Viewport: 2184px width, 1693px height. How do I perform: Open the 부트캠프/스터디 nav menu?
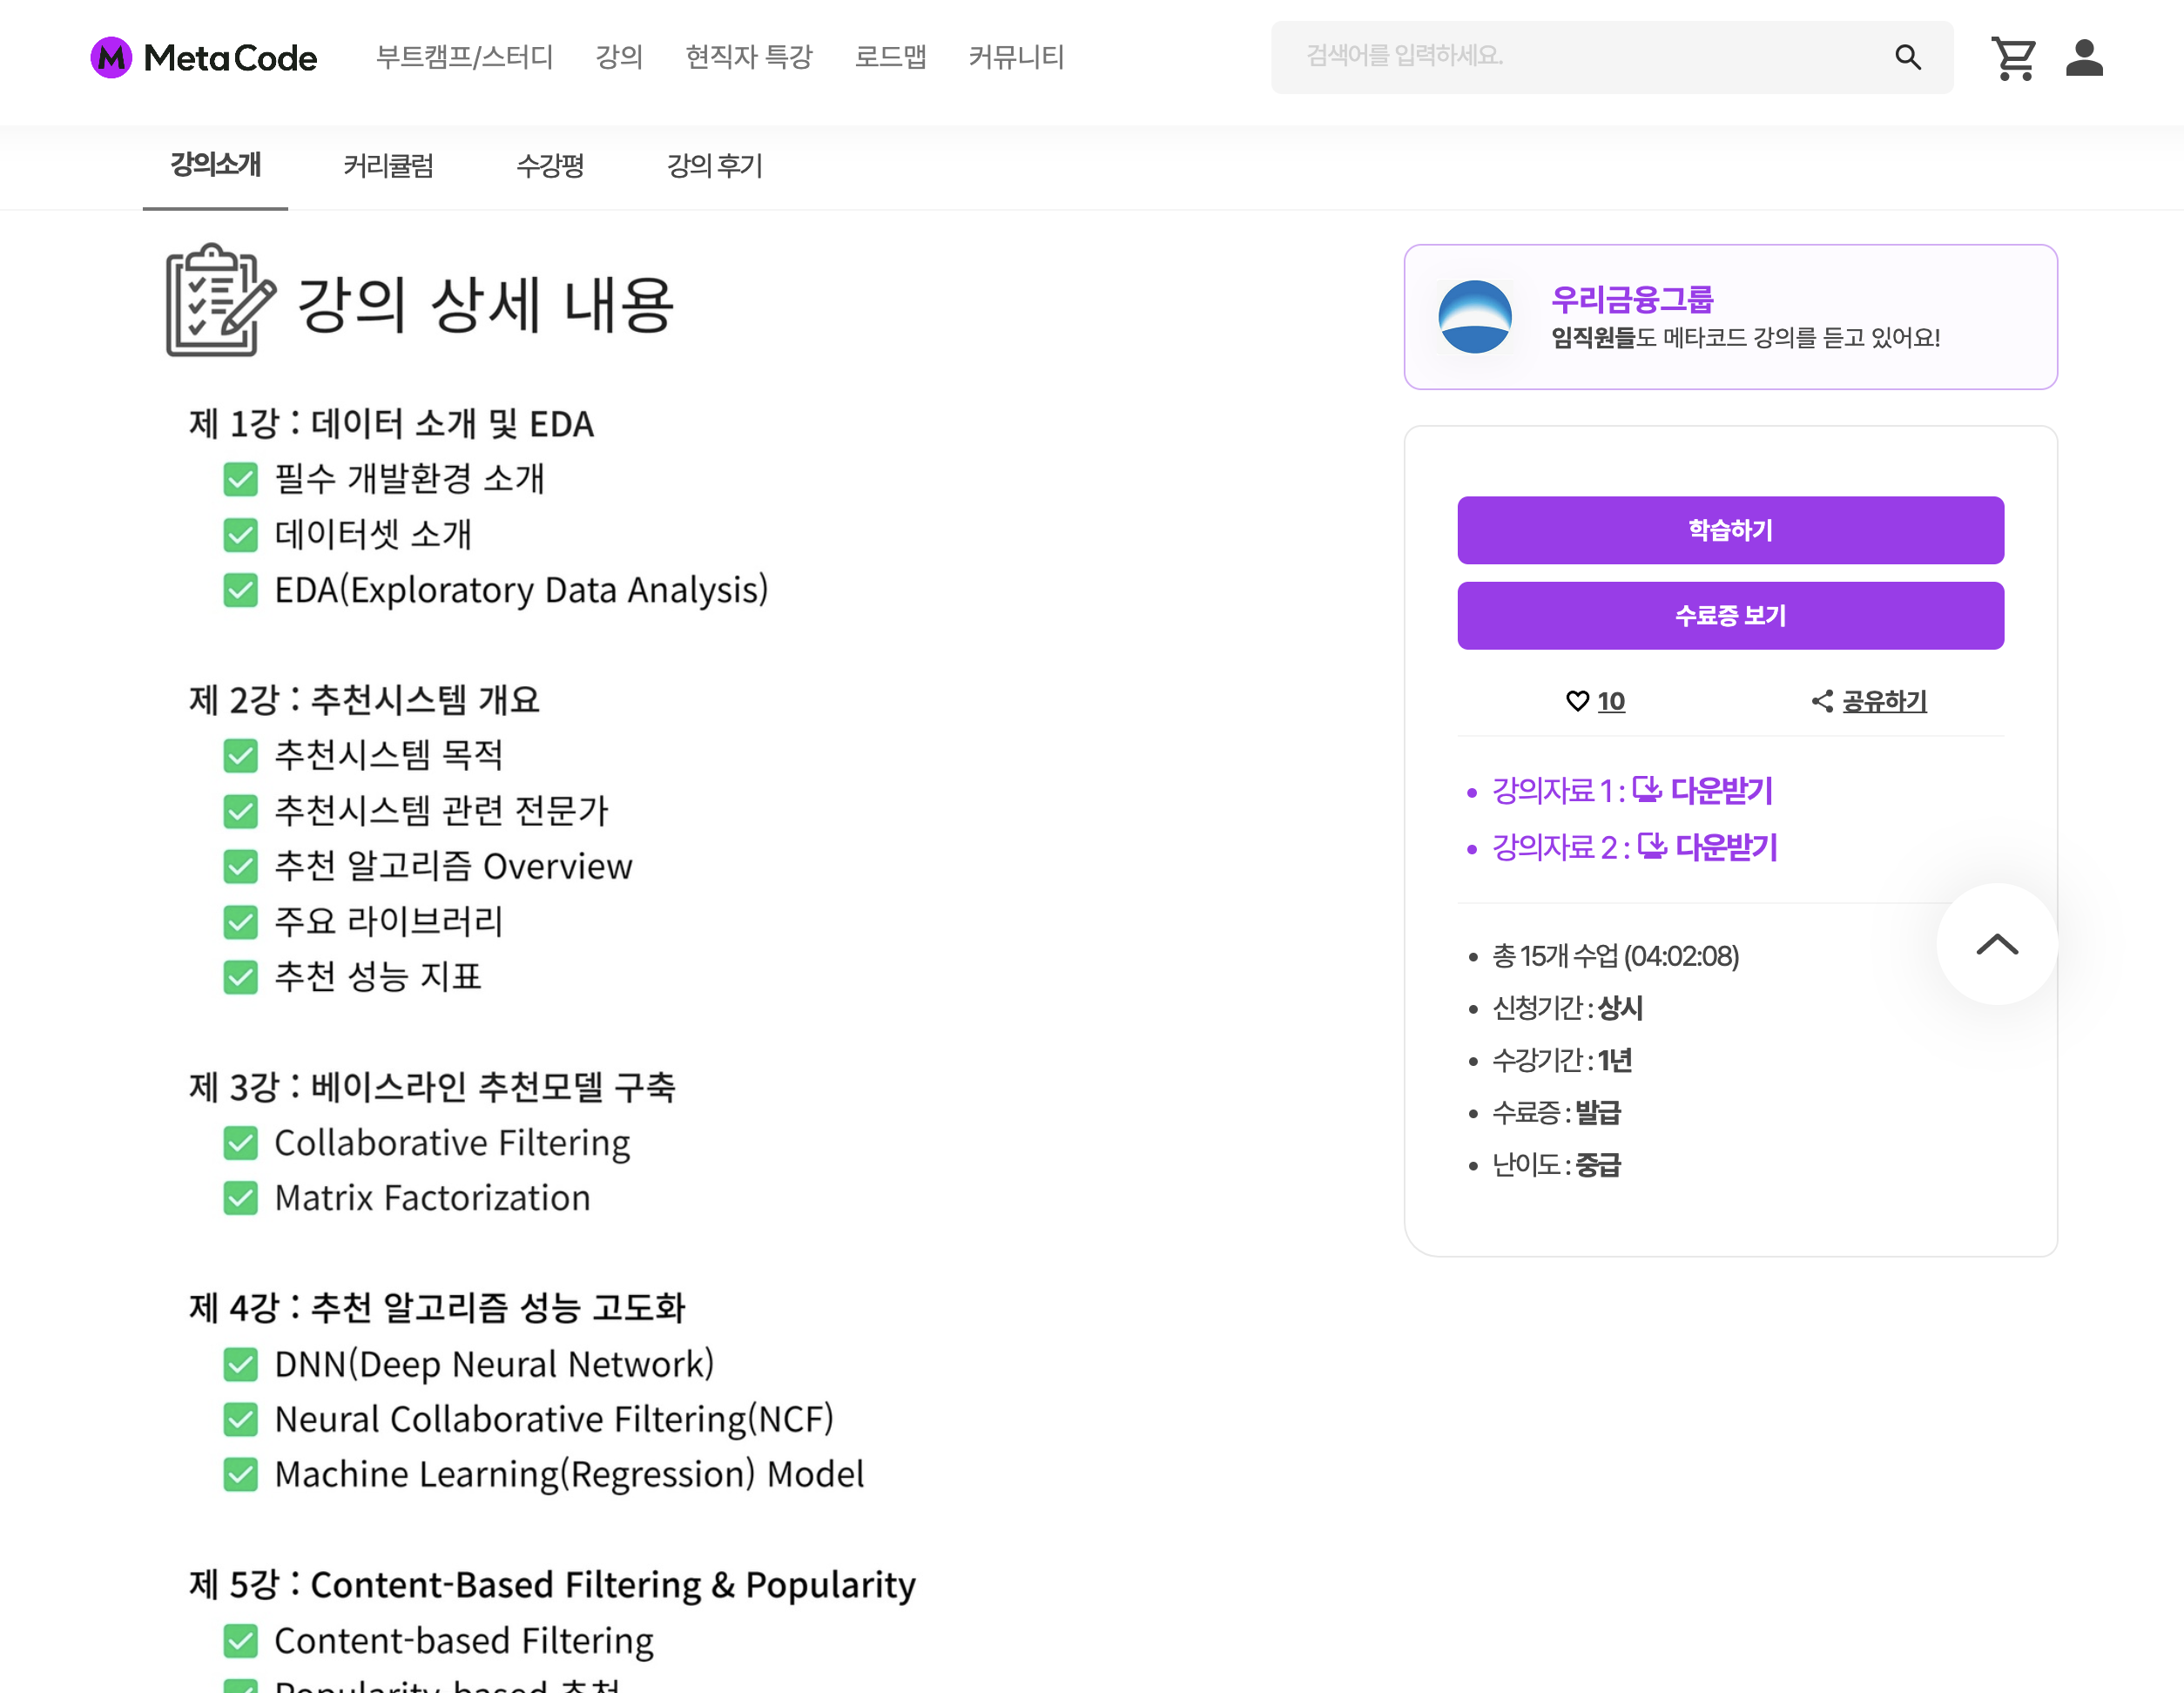click(x=464, y=57)
